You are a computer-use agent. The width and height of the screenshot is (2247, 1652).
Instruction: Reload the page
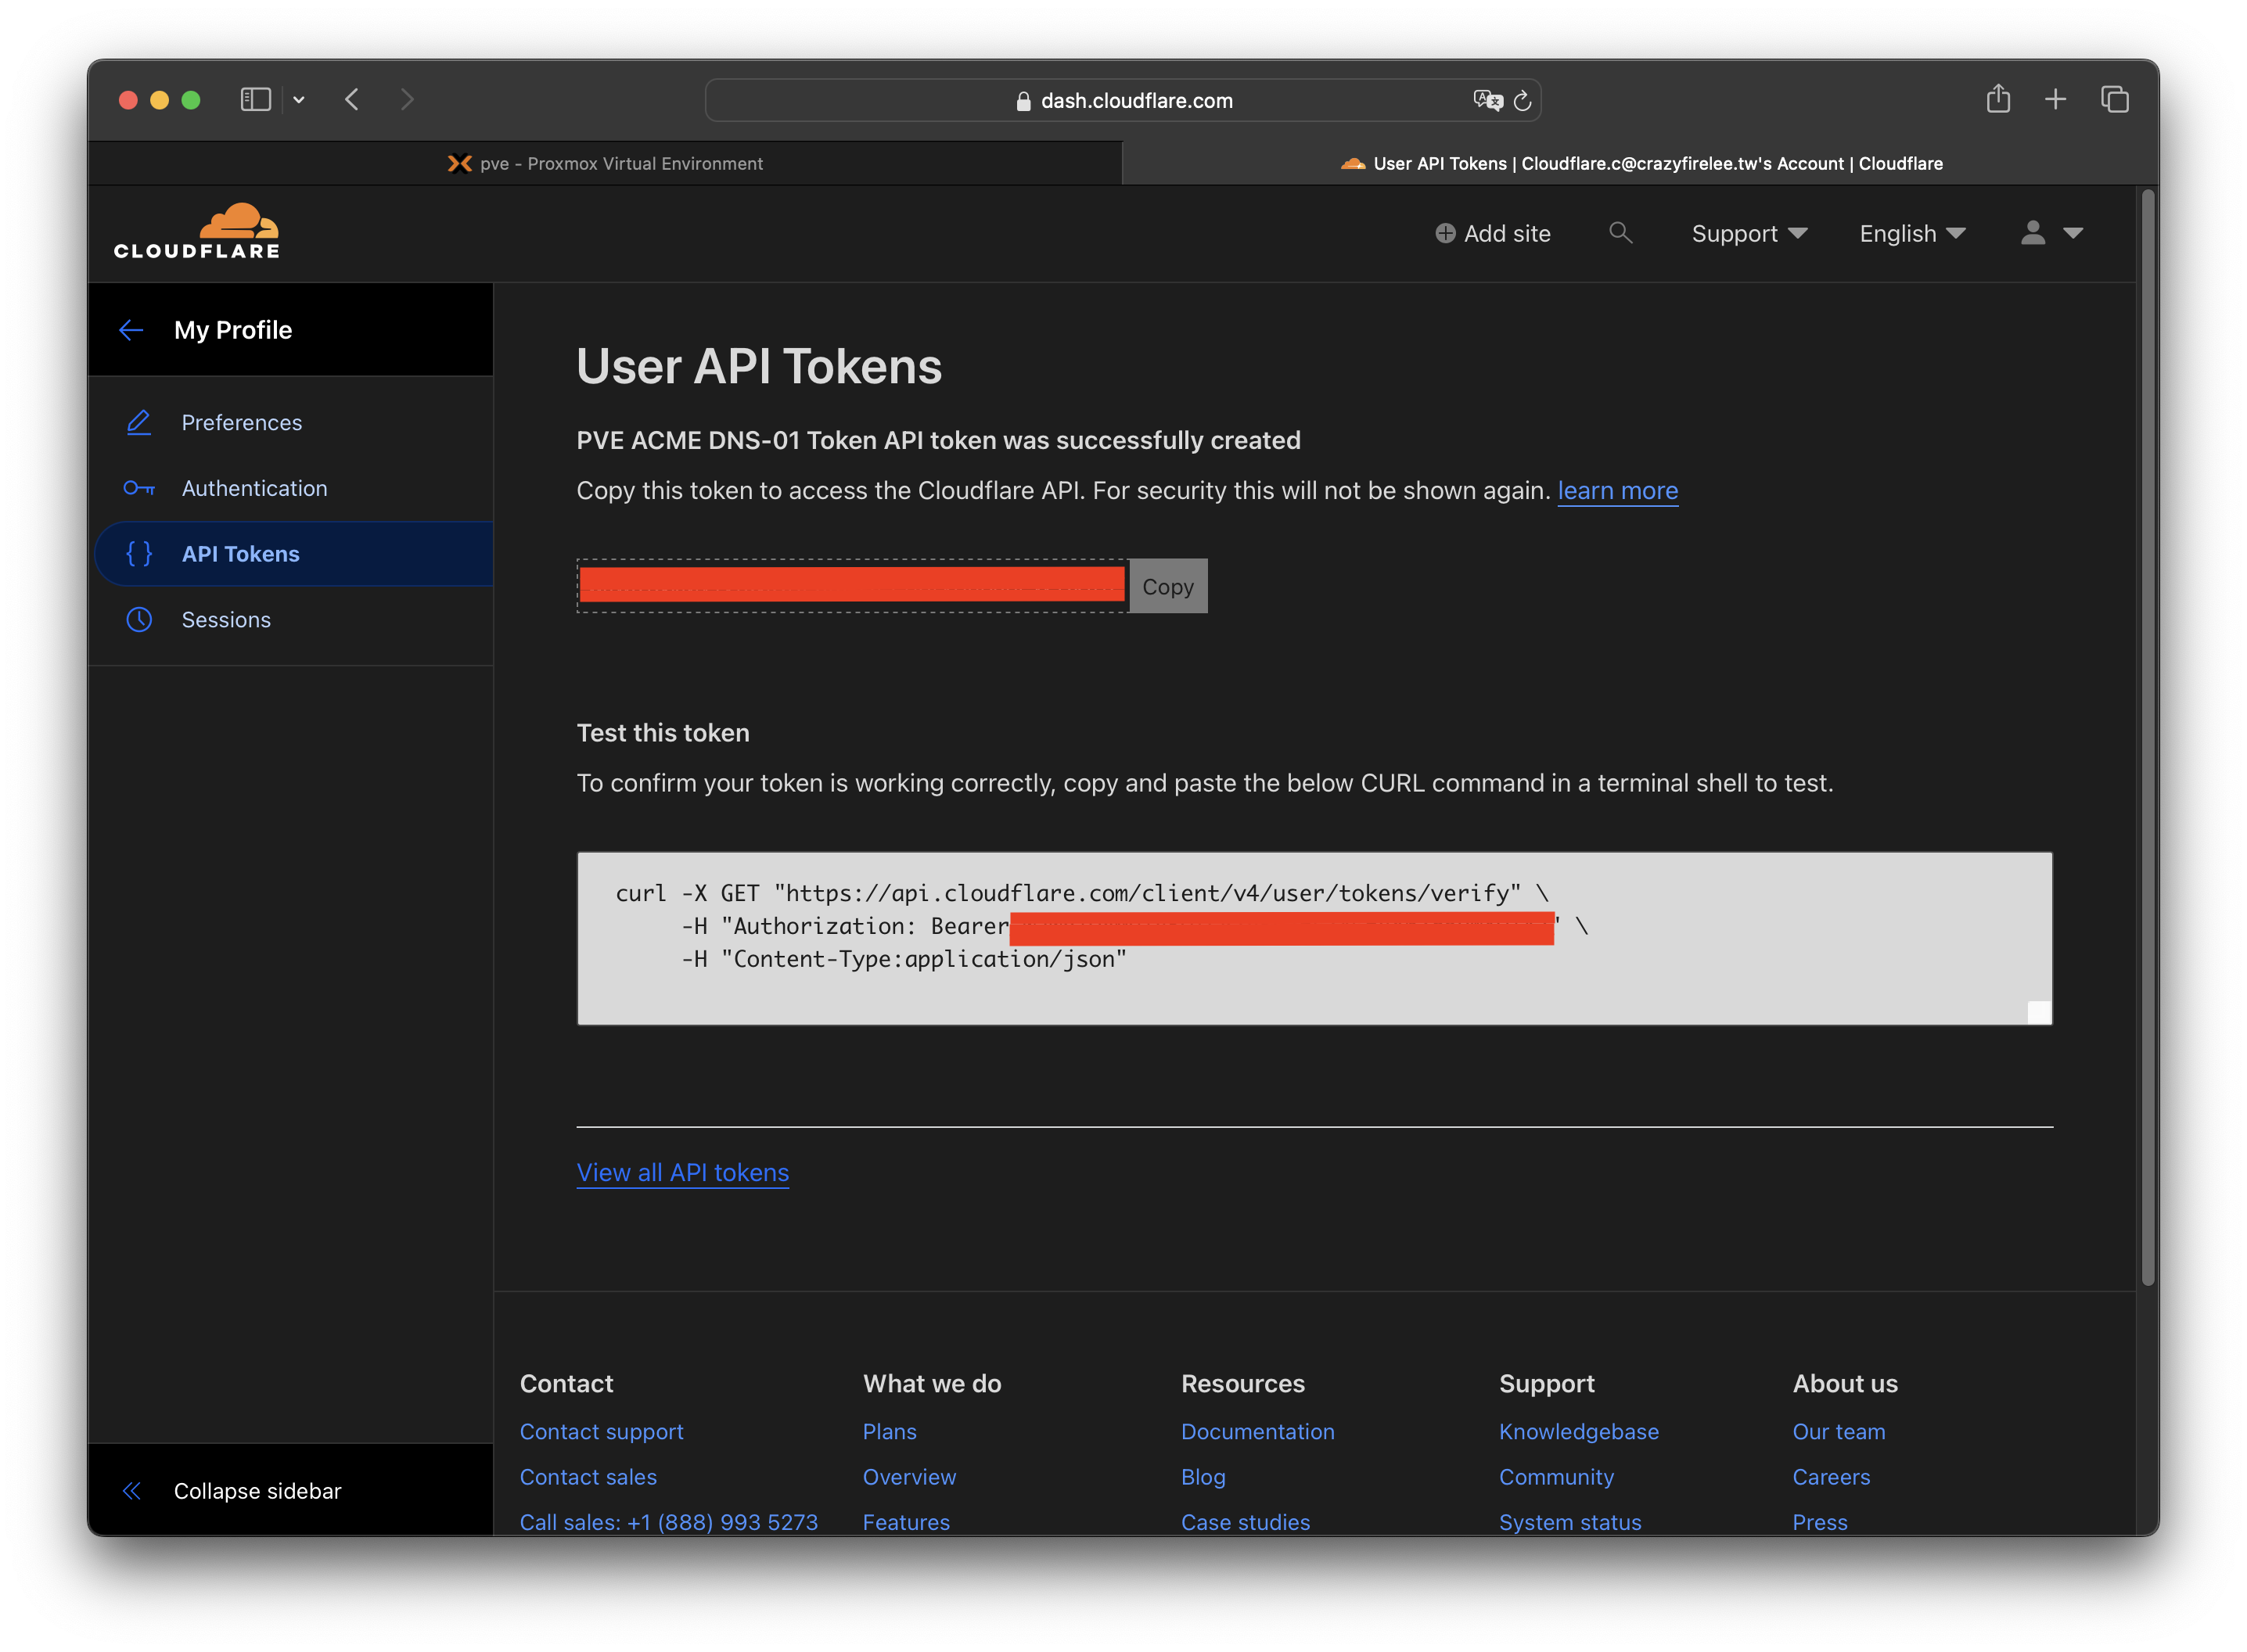1522,100
